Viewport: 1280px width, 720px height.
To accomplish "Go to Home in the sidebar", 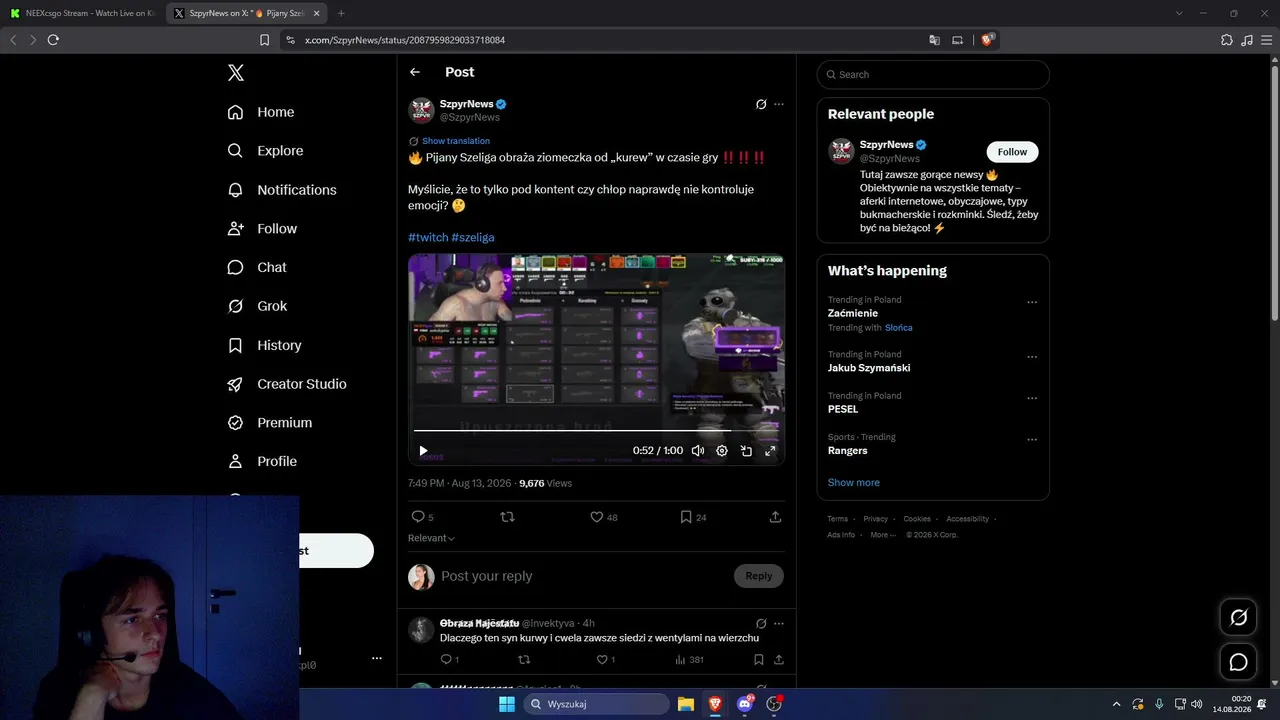I will coord(262,112).
